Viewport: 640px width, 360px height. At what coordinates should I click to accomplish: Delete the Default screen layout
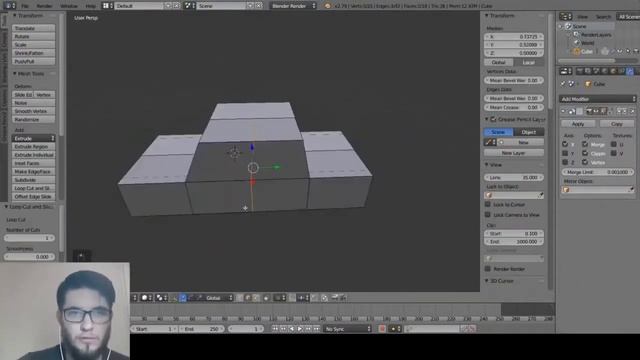(177, 6)
